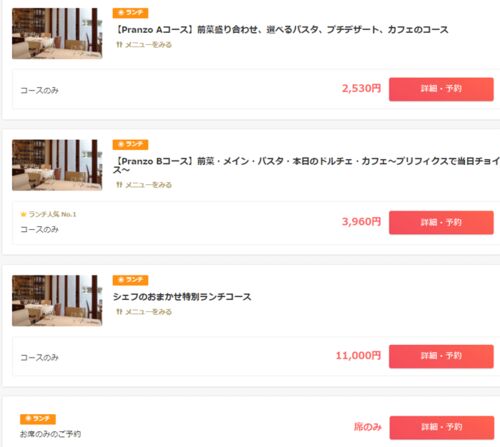The height and width of the screenshot is (447, 500).
Task: Open the Pranzo A course restaurant thumbnail
Action: (57, 33)
